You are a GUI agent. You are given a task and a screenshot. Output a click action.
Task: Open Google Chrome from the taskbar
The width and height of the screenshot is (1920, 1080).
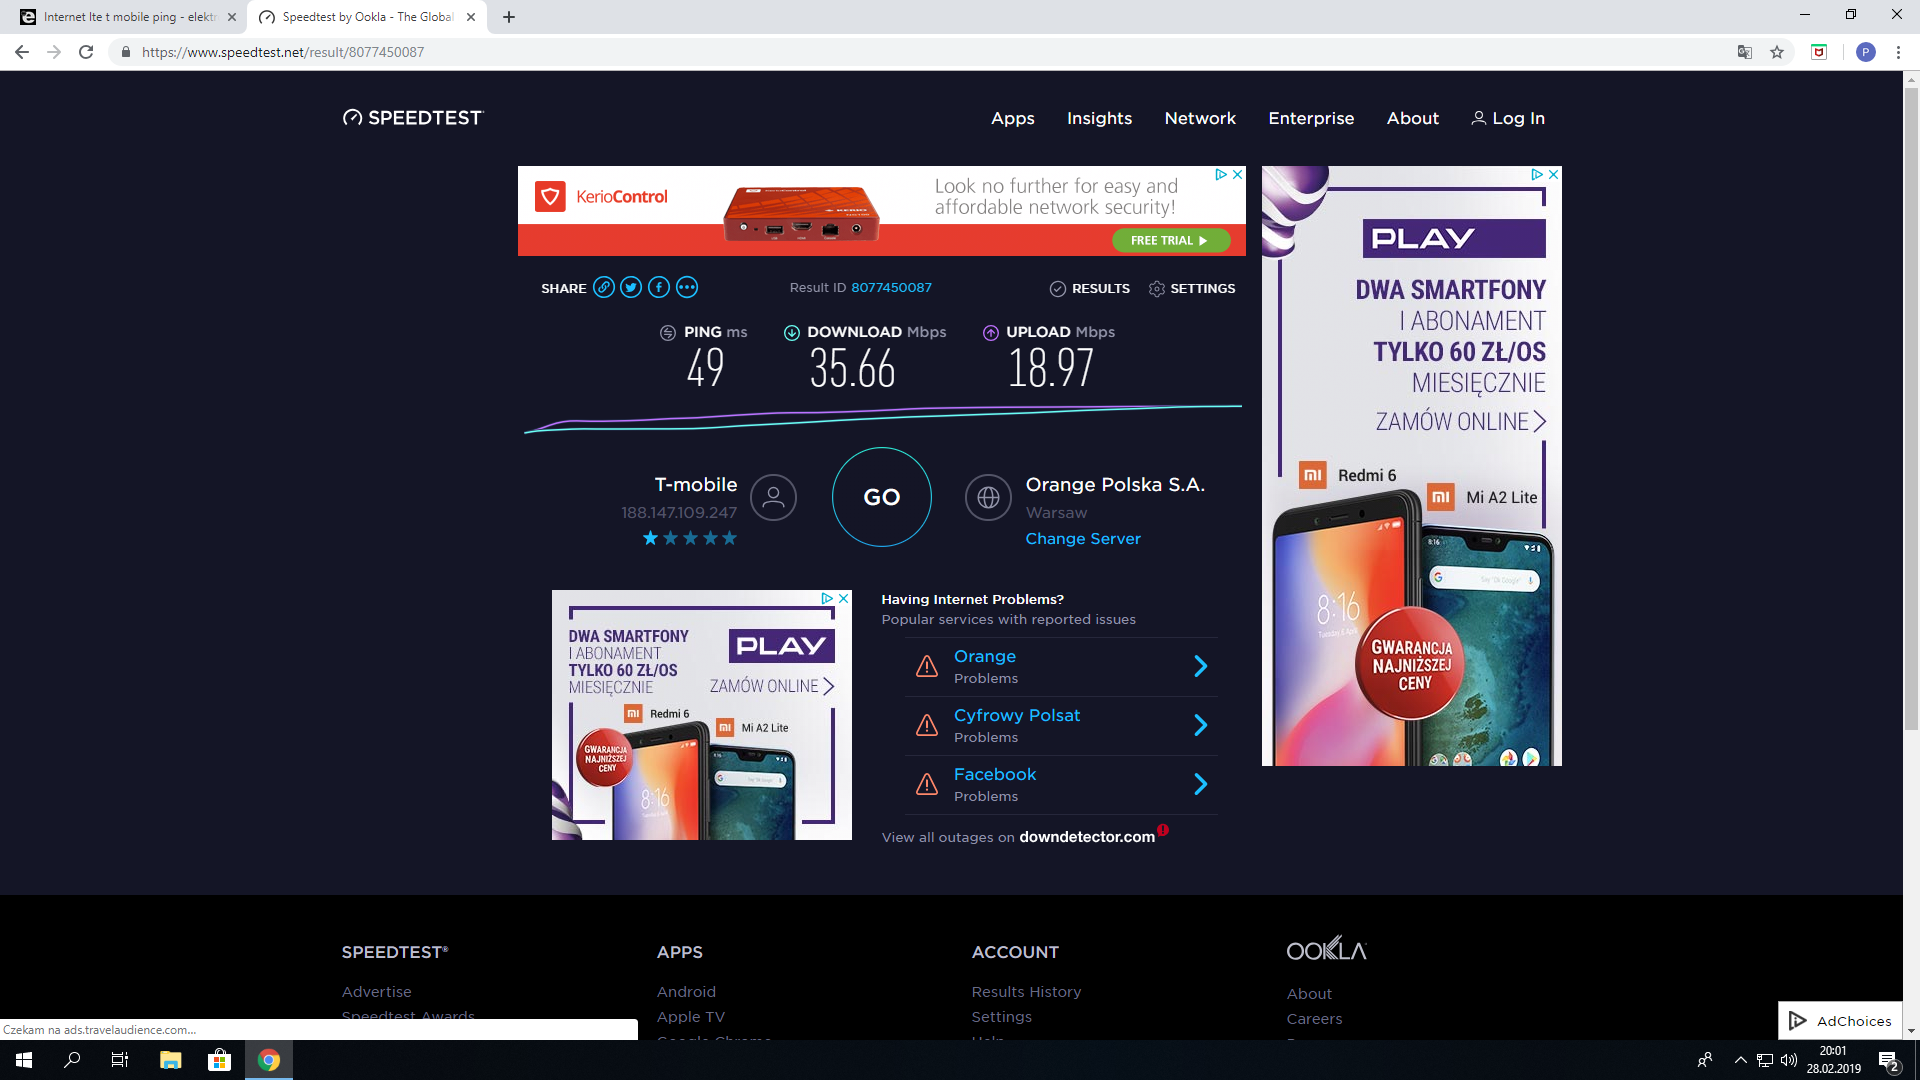point(268,1059)
